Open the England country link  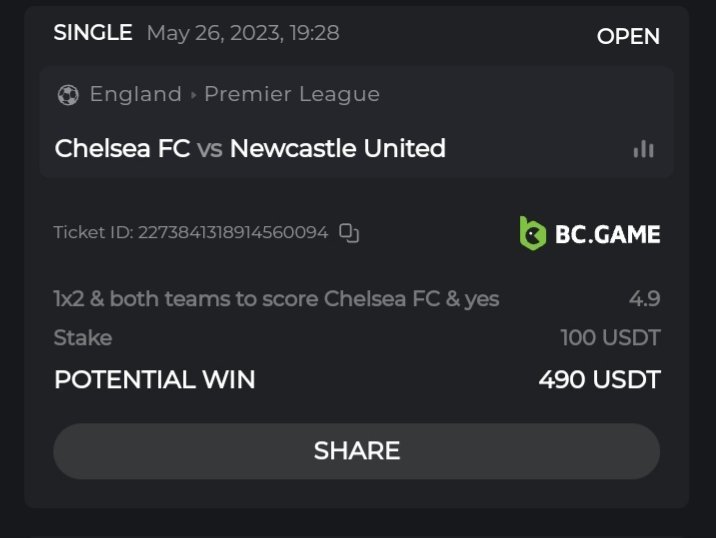pyautogui.click(x=135, y=95)
